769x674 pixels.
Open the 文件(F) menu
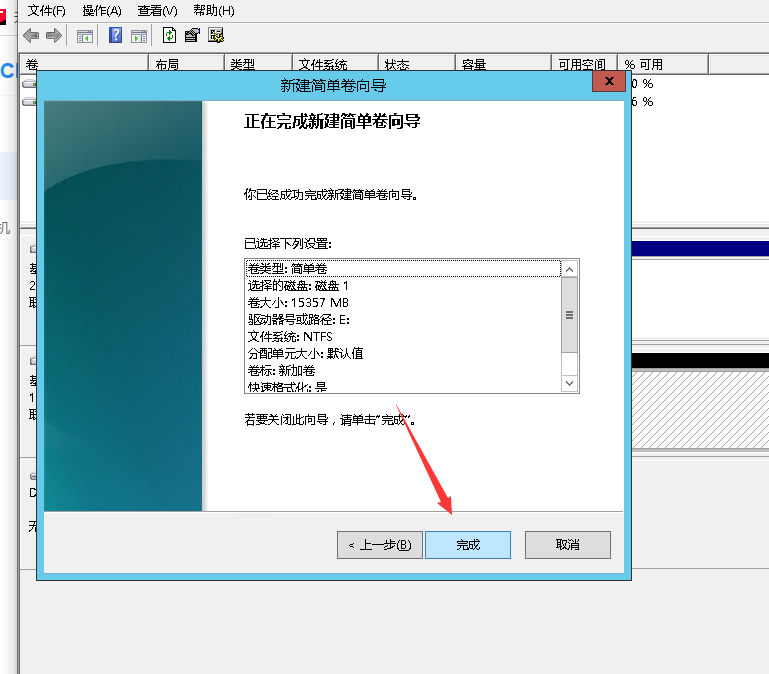coord(47,10)
